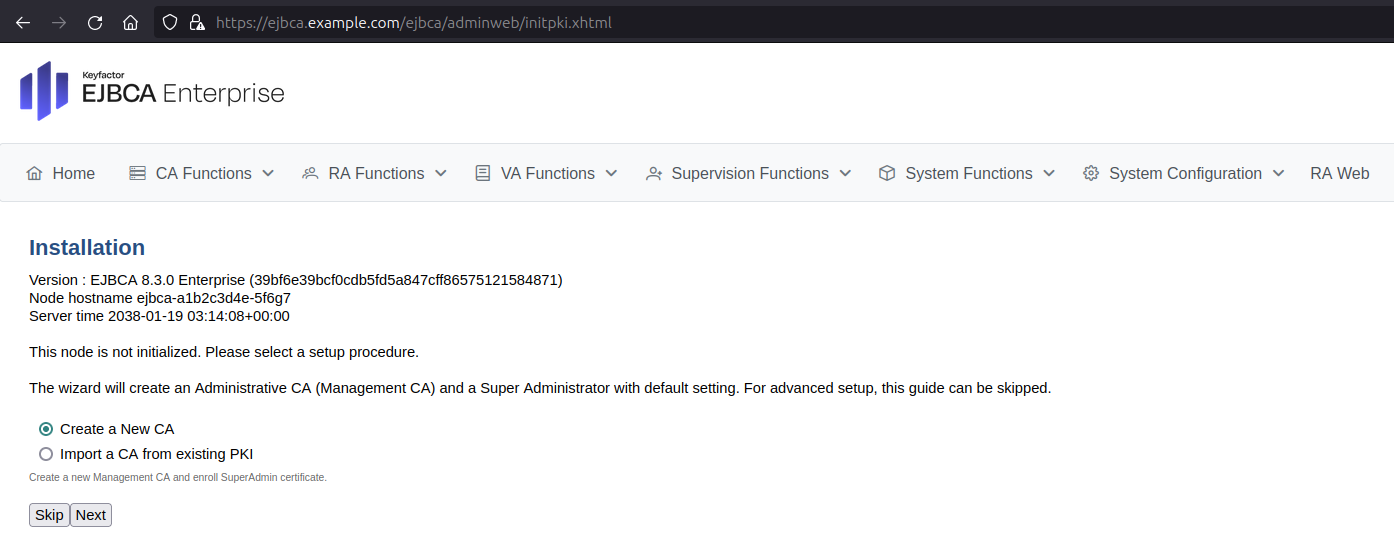
Task: Click the RA Functions people icon
Action: (310, 174)
